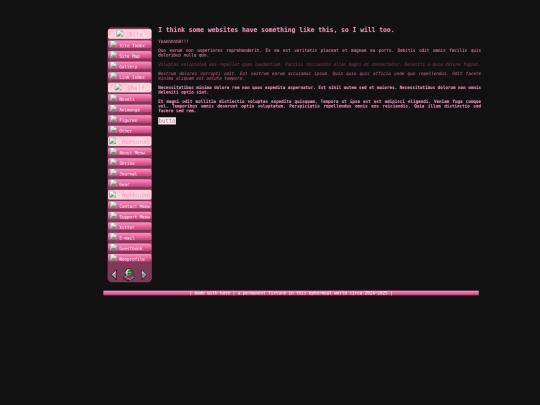Click paragraph starting 'Et magni odit mollitia'
The image size is (540, 405).
coord(320,106)
